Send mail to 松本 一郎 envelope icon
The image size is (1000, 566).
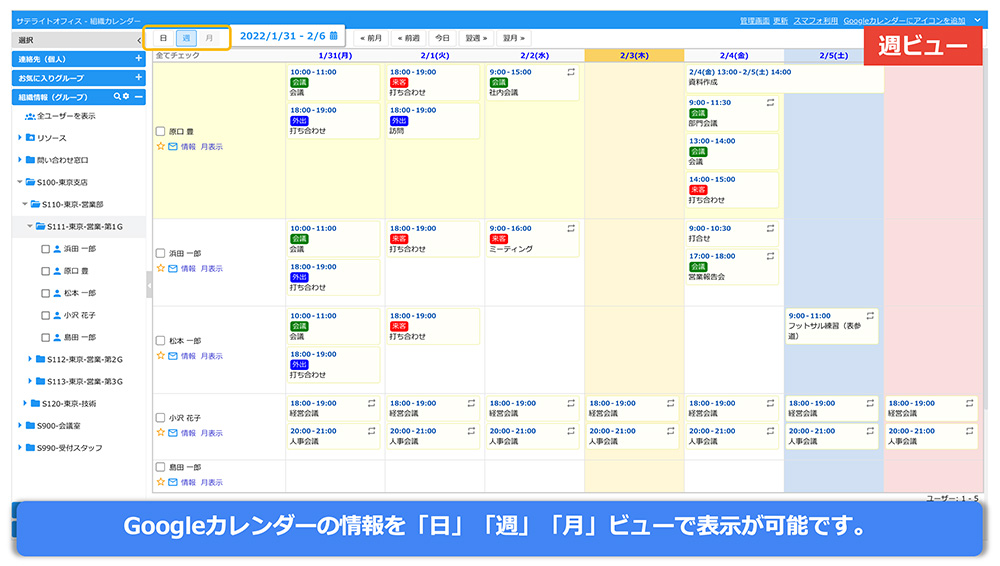173,356
